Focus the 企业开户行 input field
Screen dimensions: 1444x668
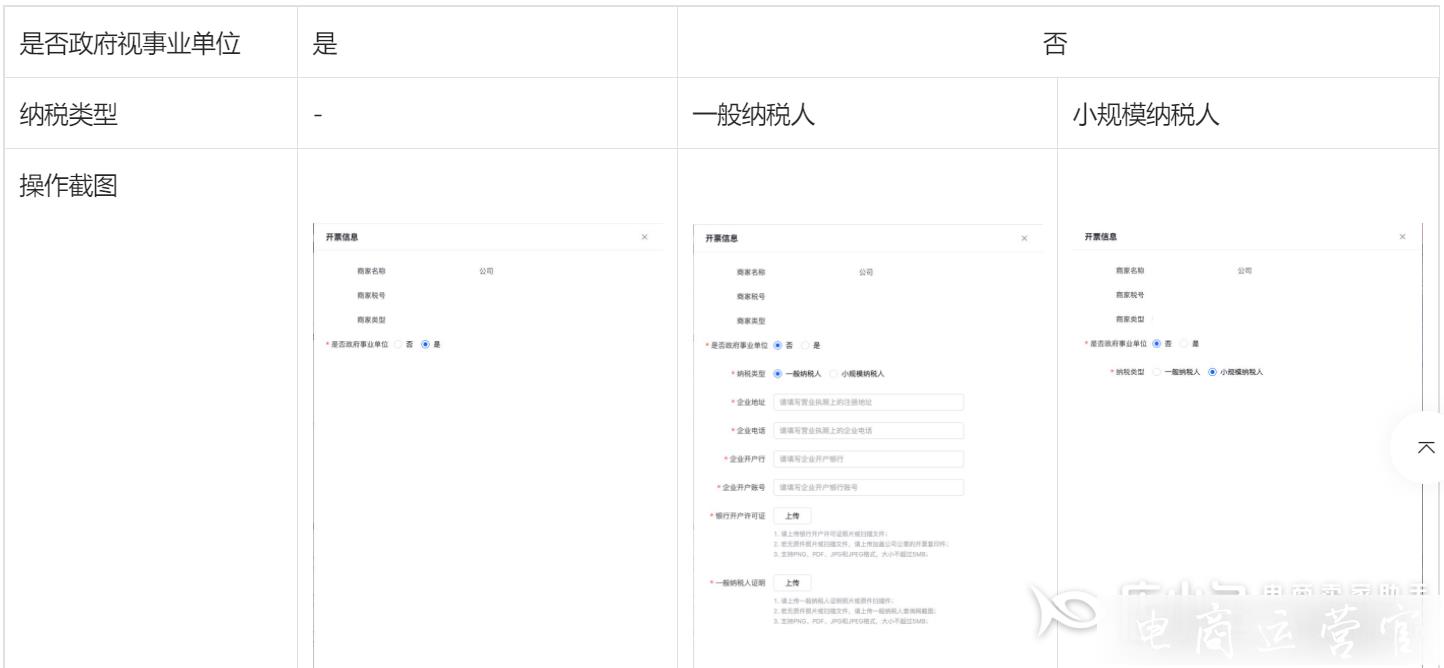coord(868,459)
